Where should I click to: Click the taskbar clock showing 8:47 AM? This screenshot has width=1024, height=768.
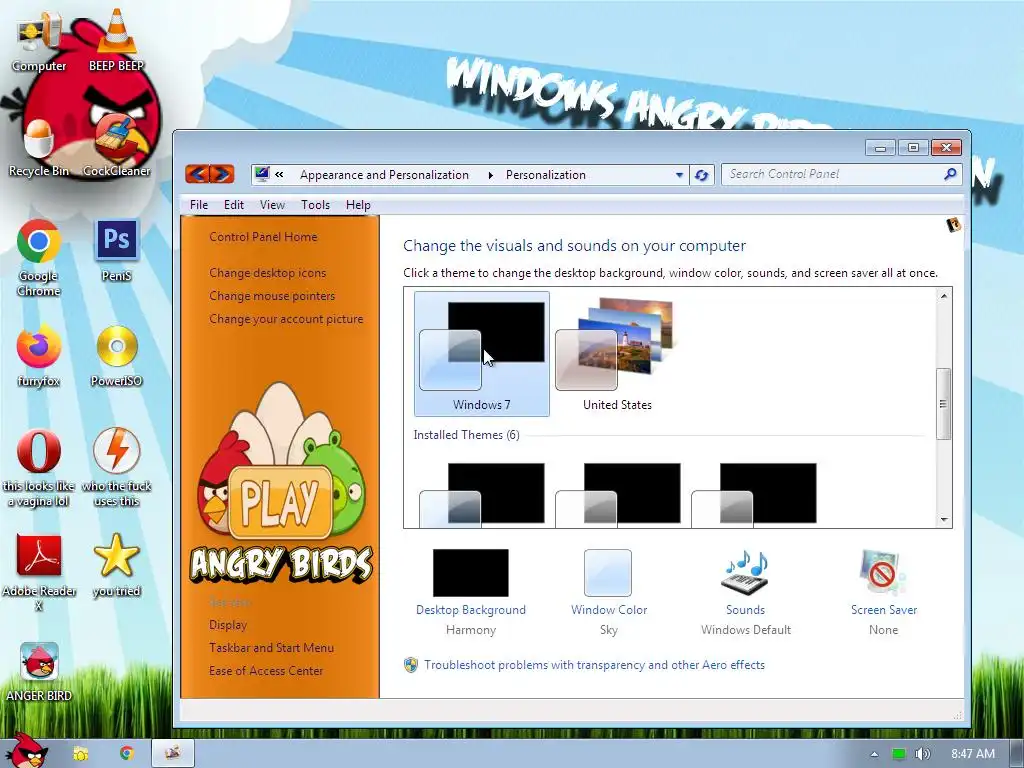pos(973,754)
